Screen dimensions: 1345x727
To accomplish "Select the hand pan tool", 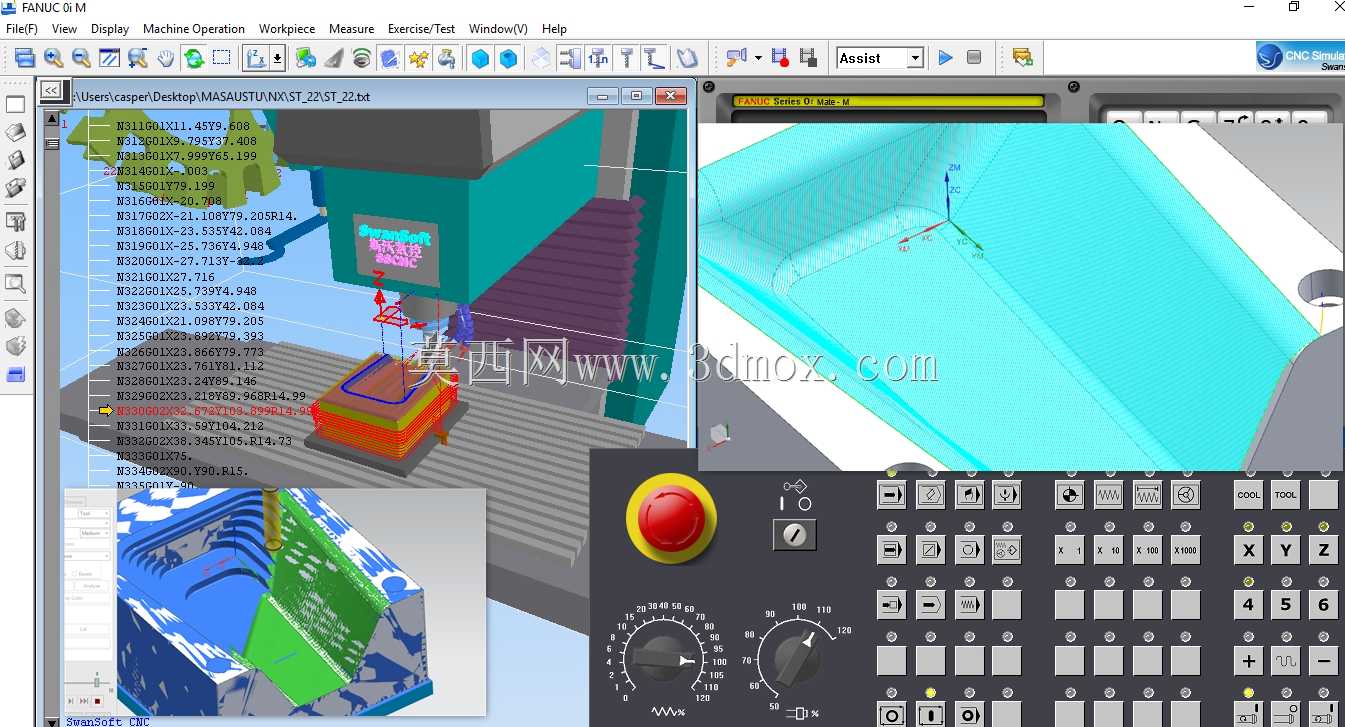I will pyautogui.click(x=165, y=58).
